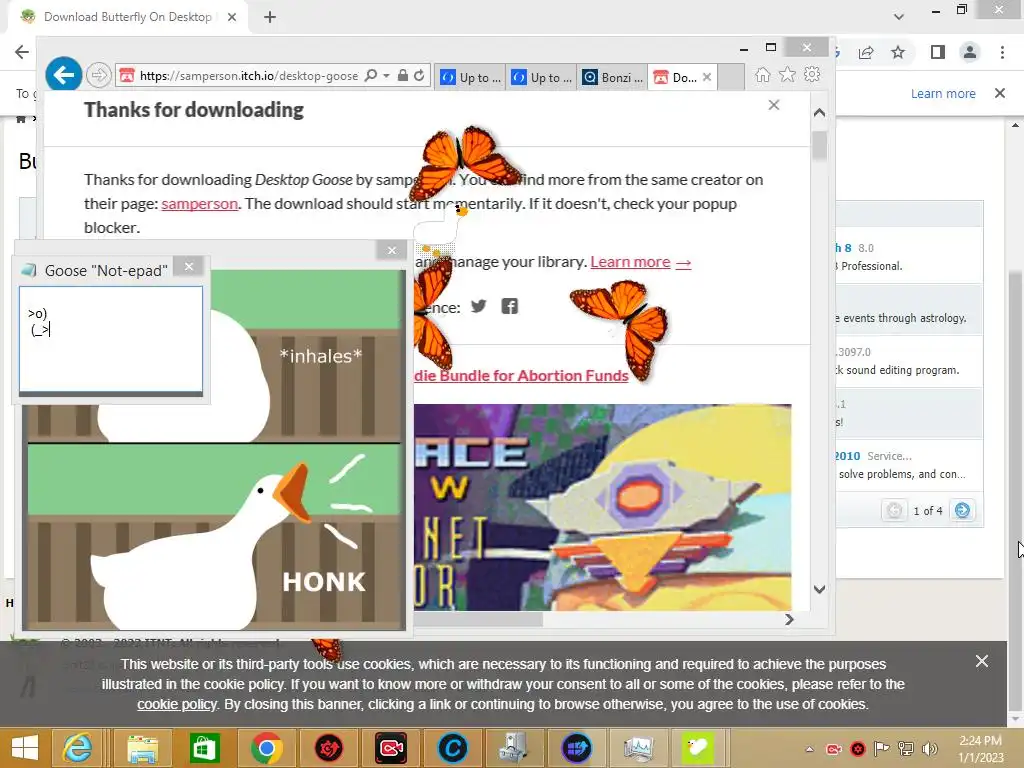Switch to the second 'Up to ...' tab

pyautogui.click(x=541, y=77)
